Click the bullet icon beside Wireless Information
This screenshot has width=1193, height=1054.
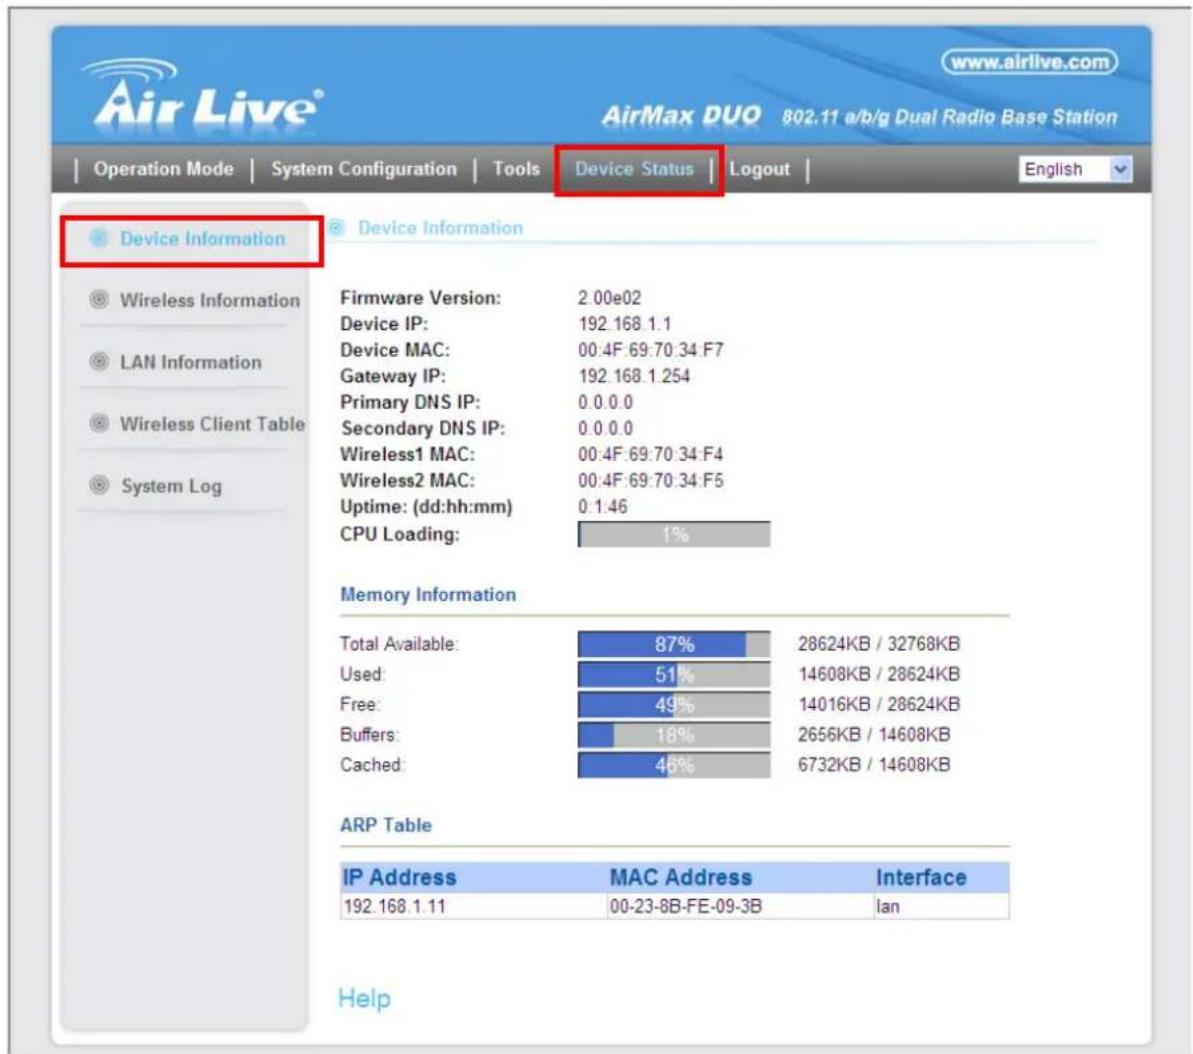click(x=99, y=300)
